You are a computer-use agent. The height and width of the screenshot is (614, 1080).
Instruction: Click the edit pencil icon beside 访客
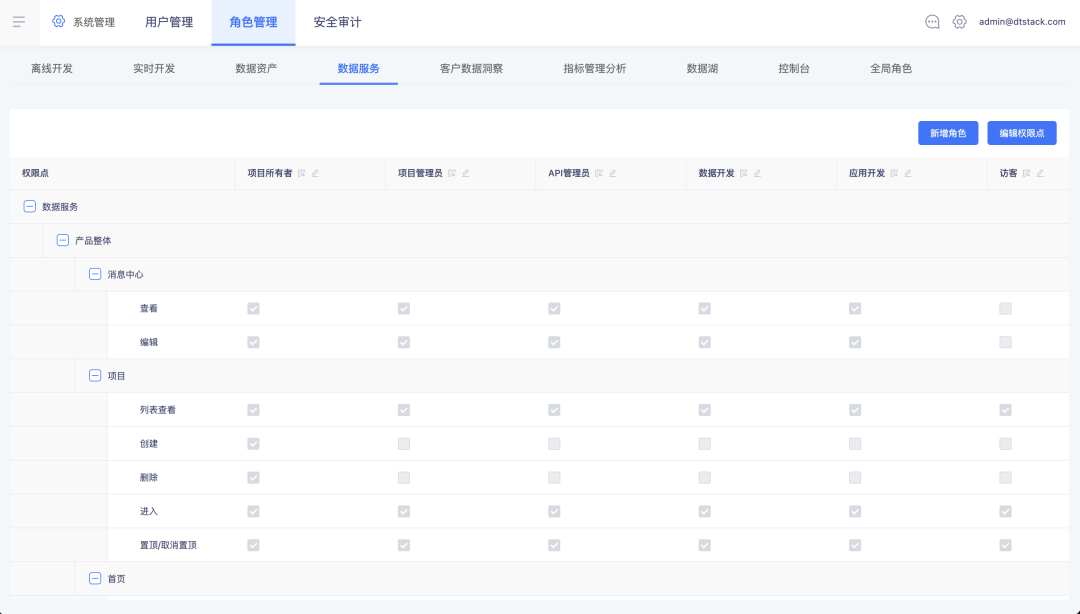1040,173
